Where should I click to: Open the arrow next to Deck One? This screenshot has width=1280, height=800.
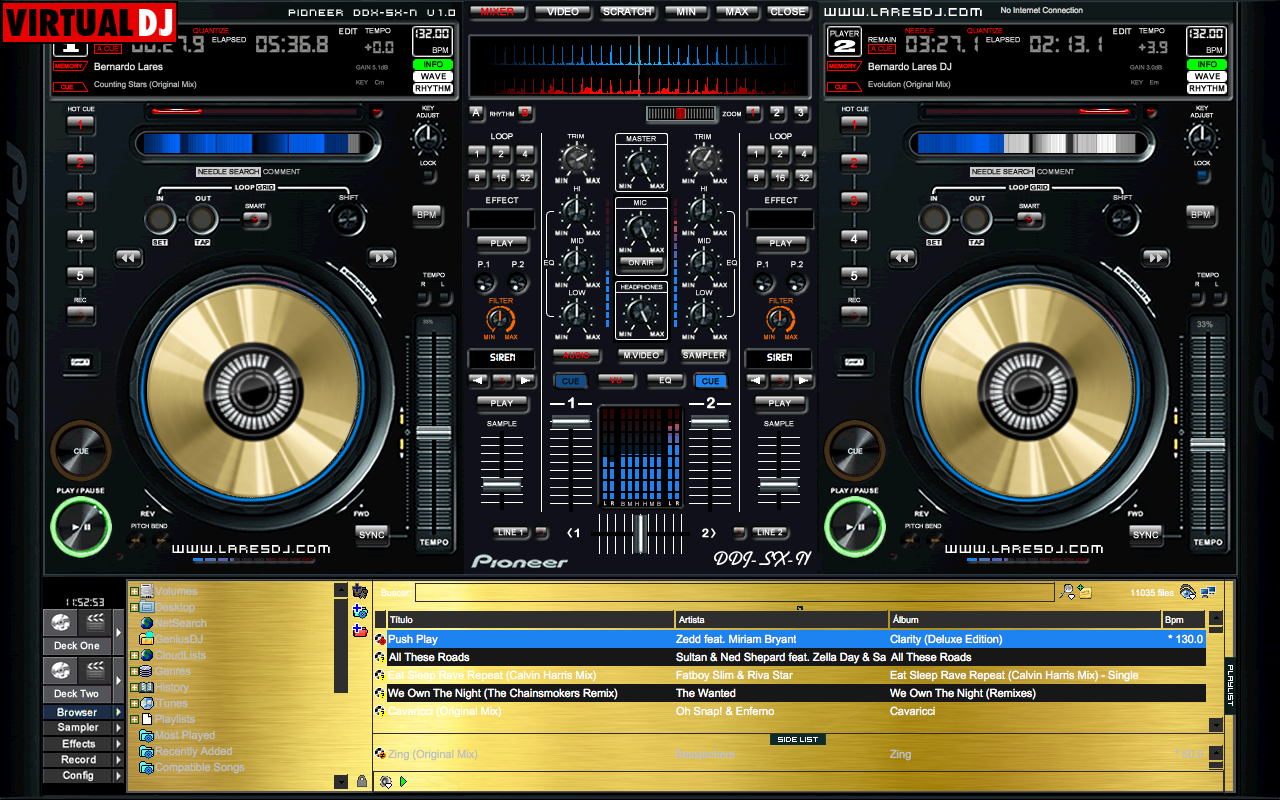(x=118, y=633)
